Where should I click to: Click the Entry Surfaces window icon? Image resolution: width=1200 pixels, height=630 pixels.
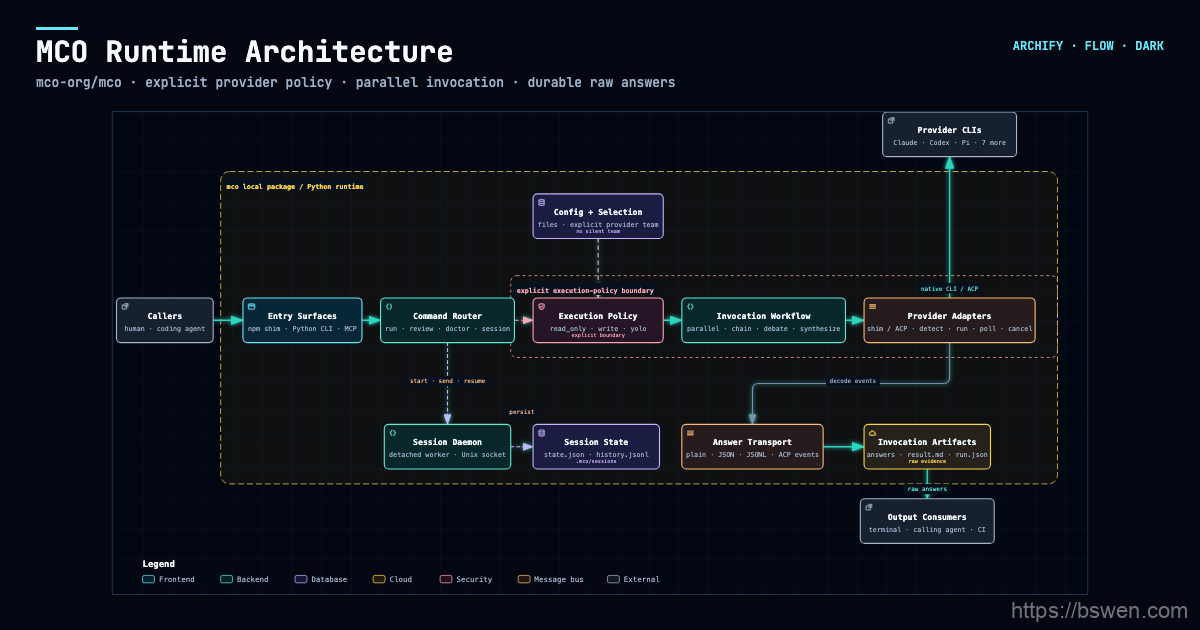(252, 306)
